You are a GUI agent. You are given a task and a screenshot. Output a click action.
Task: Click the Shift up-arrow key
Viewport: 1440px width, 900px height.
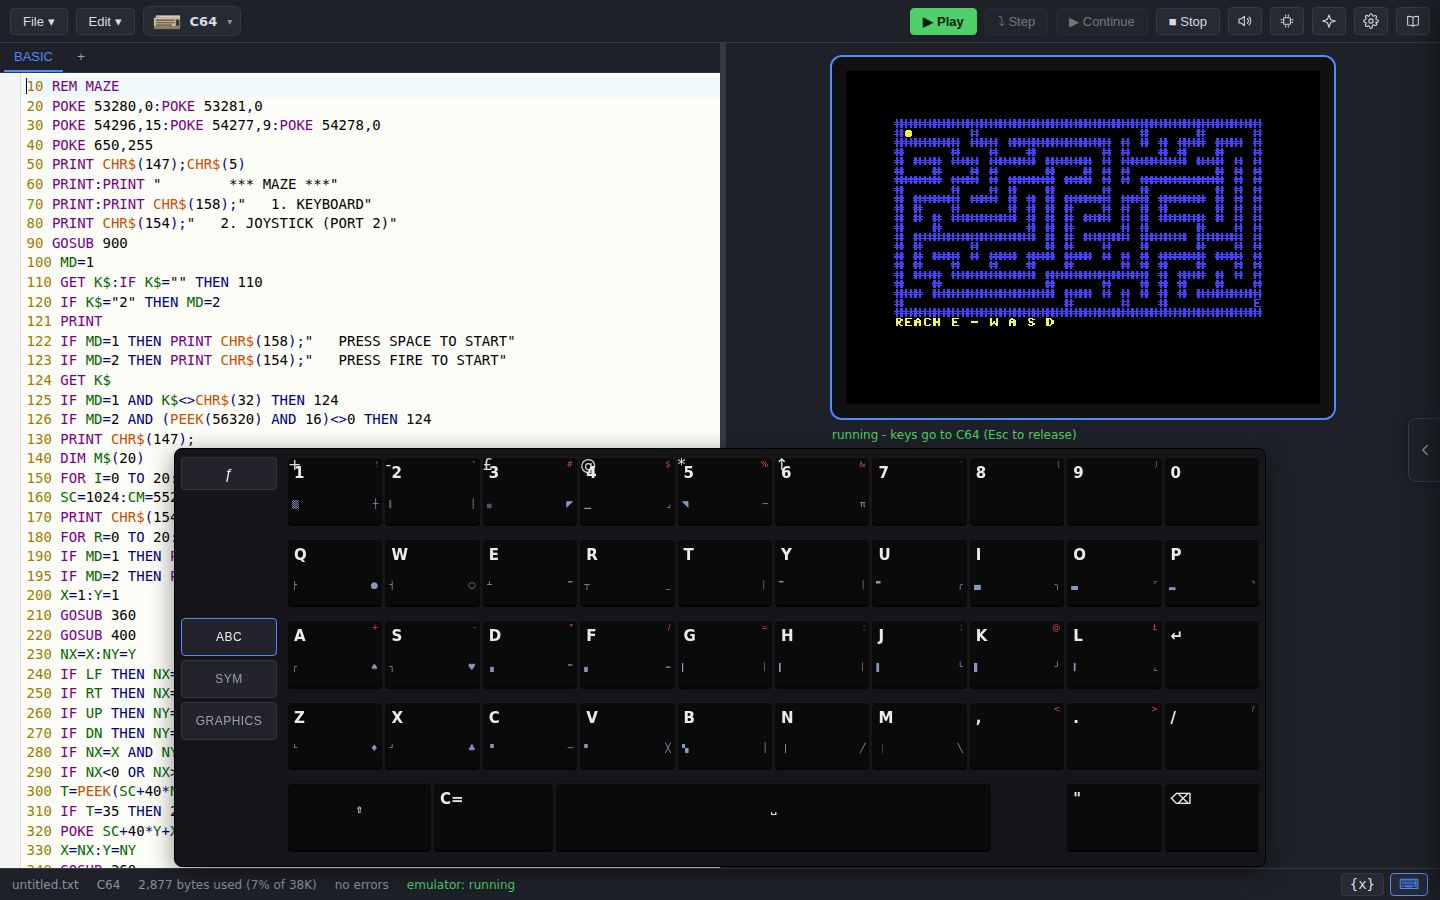tap(359, 817)
